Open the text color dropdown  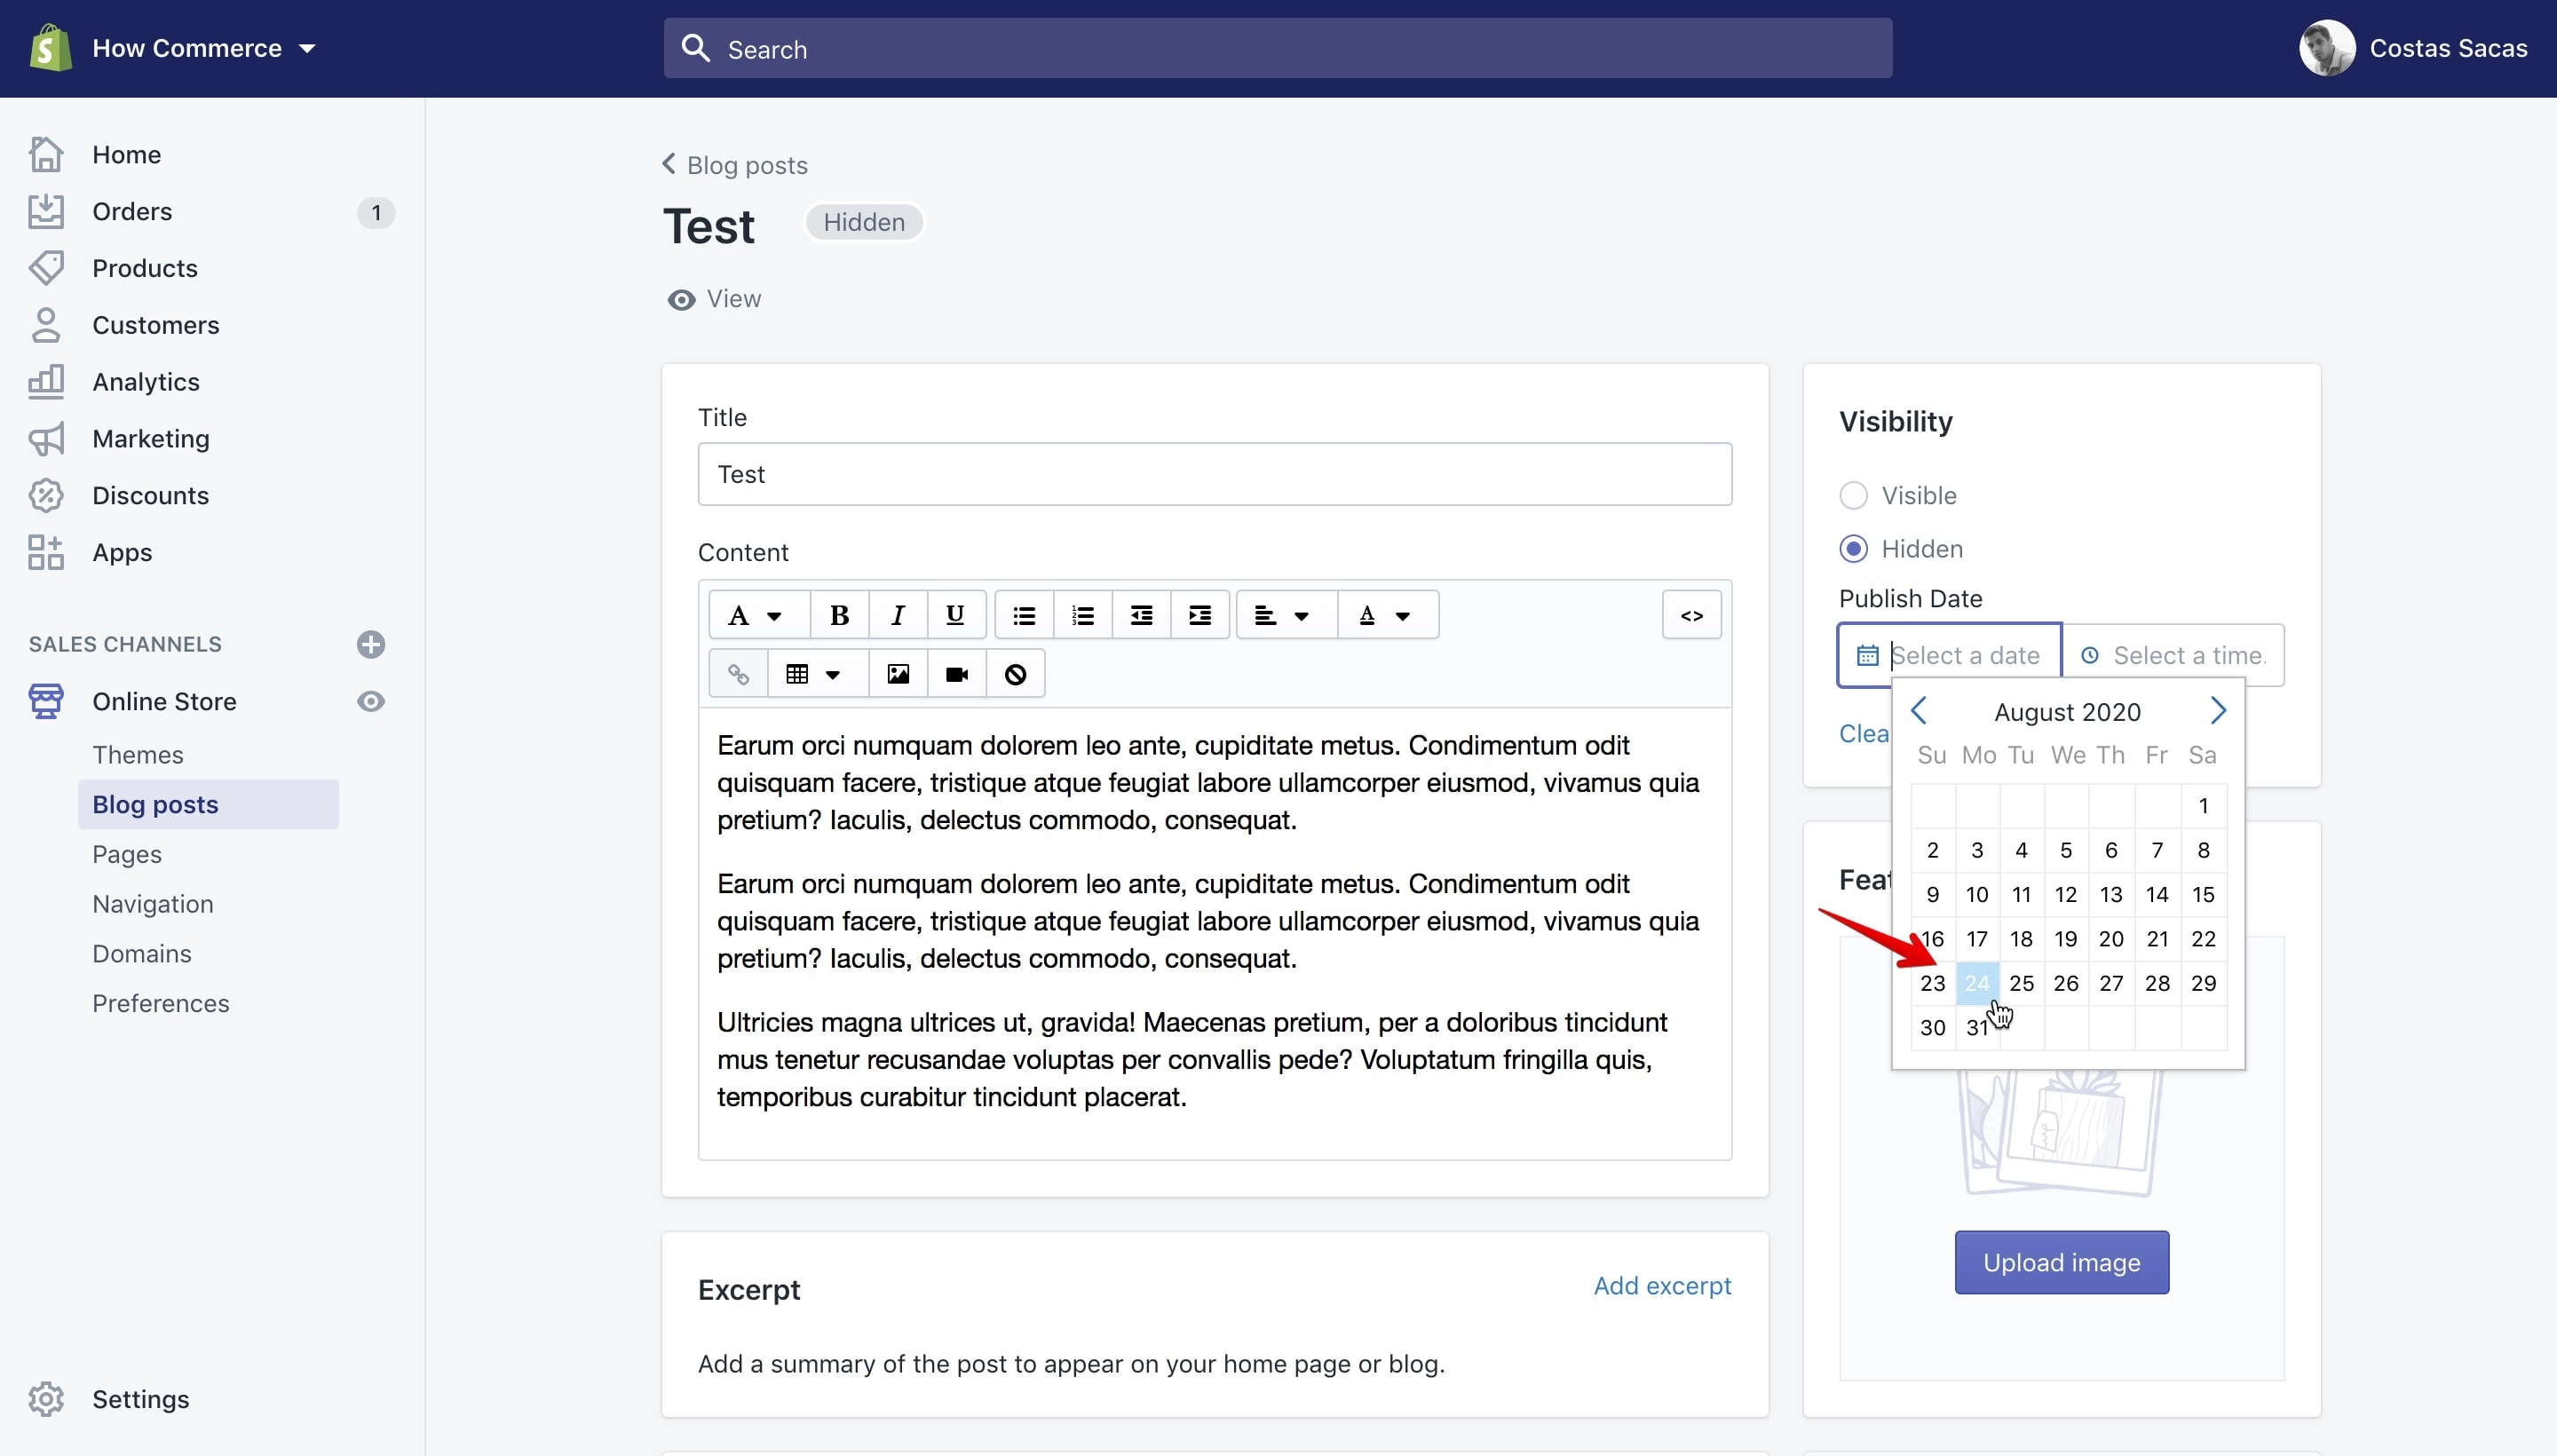[x=1388, y=615]
